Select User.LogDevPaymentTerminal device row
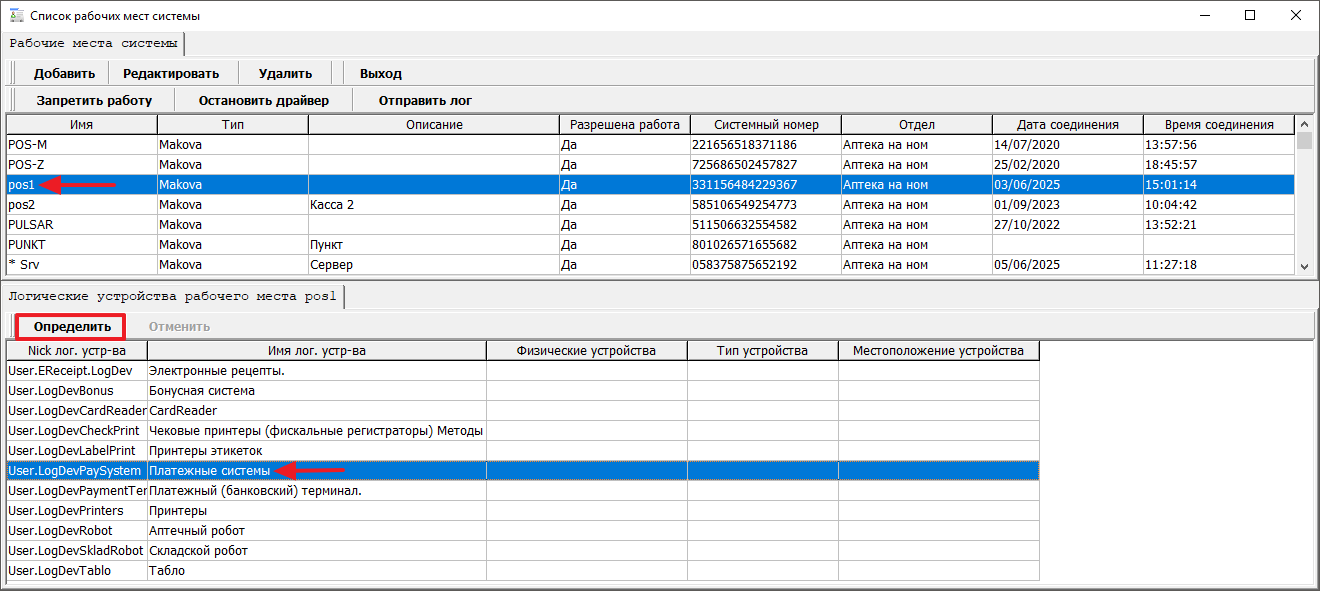Screen dimensions: 1320x591 tap(523, 491)
